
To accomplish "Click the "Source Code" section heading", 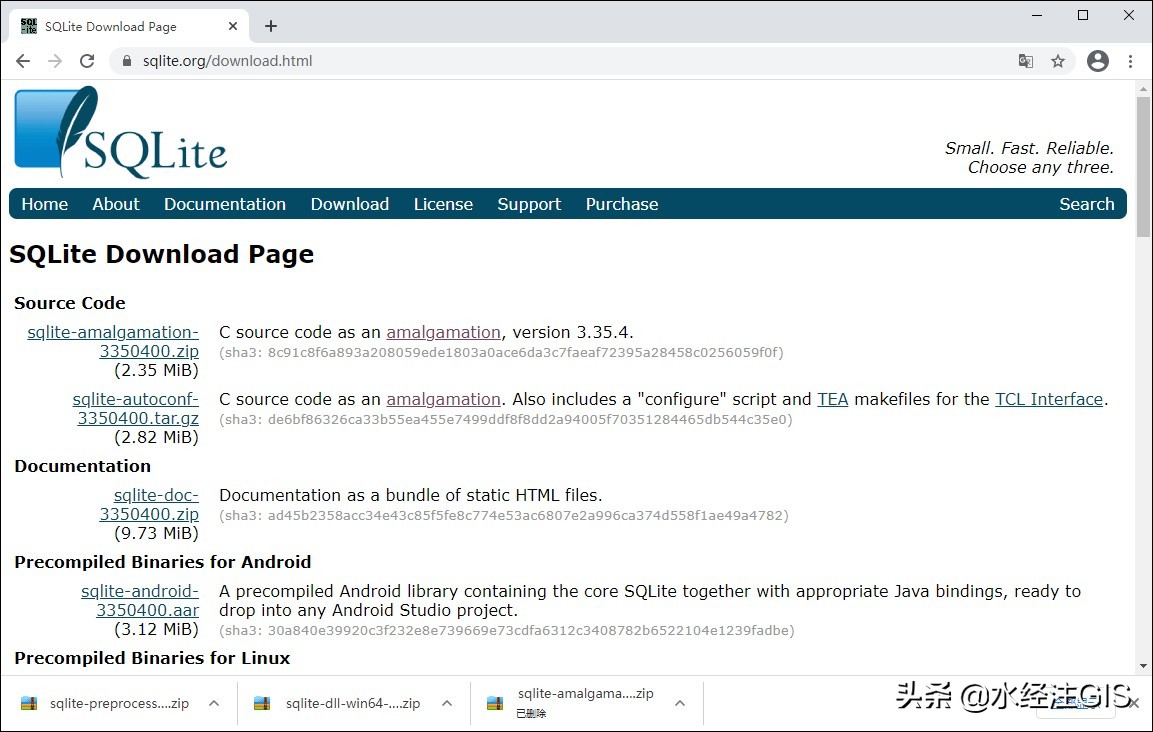I will point(70,303).
